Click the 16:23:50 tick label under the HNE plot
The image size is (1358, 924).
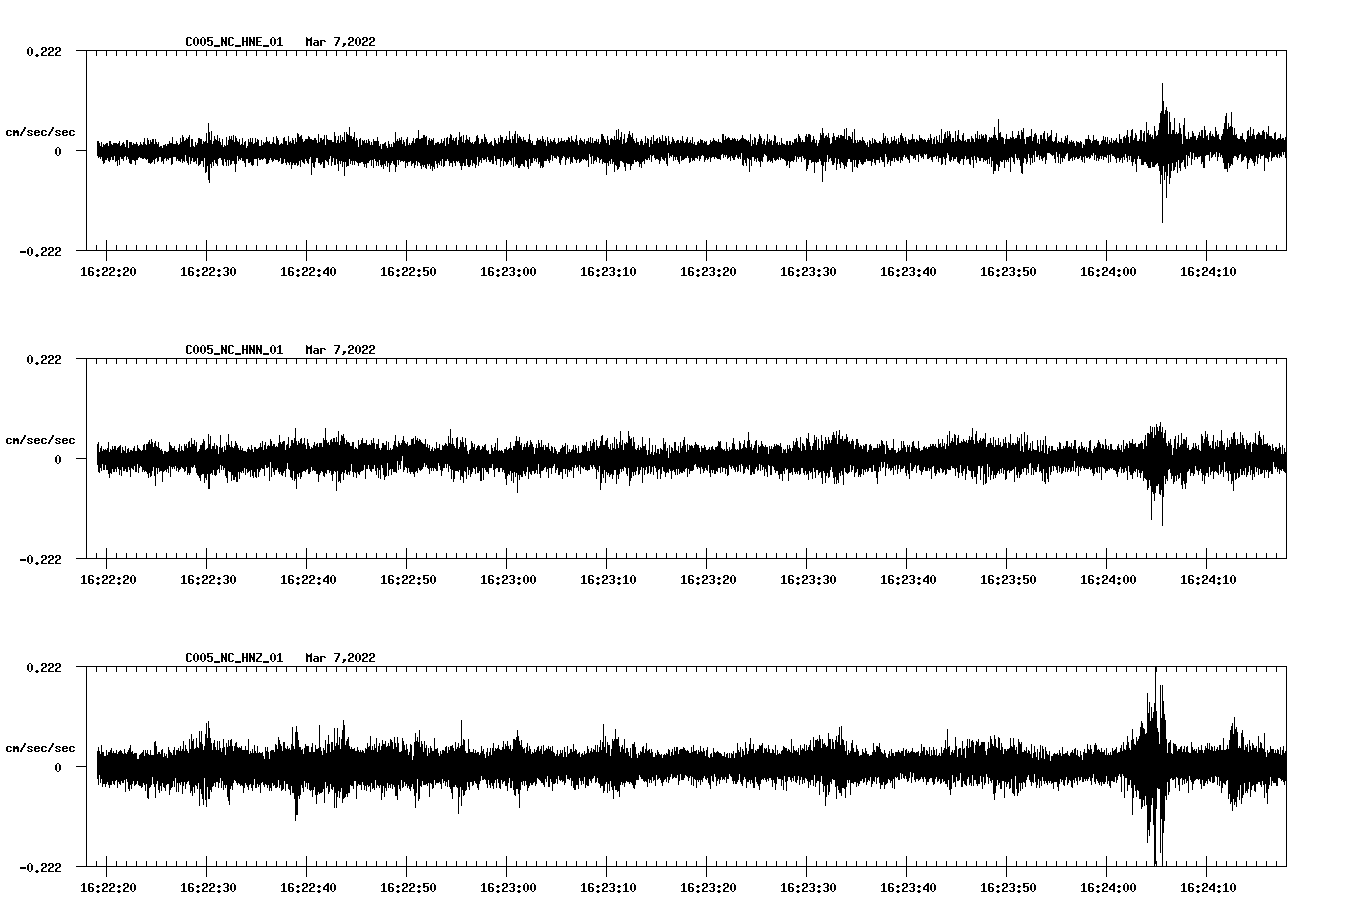pyautogui.click(x=1008, y=271)
